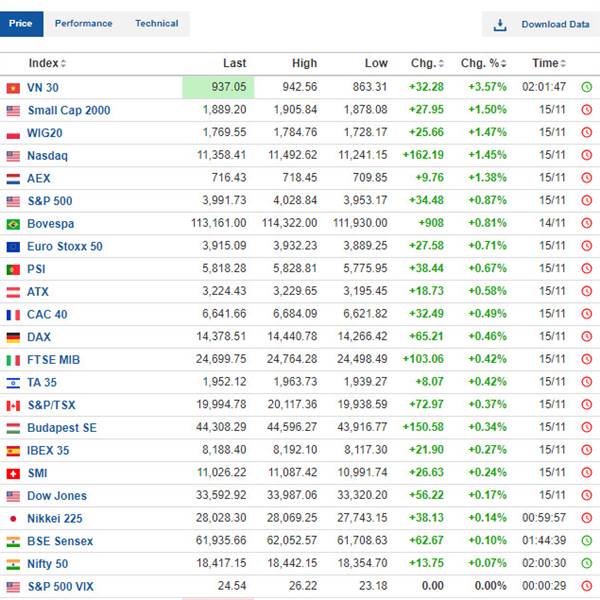This screenshot has width=600, height=600.
Task: Click the red clock icon in Small Cap 2000 row
Action: 586,110
